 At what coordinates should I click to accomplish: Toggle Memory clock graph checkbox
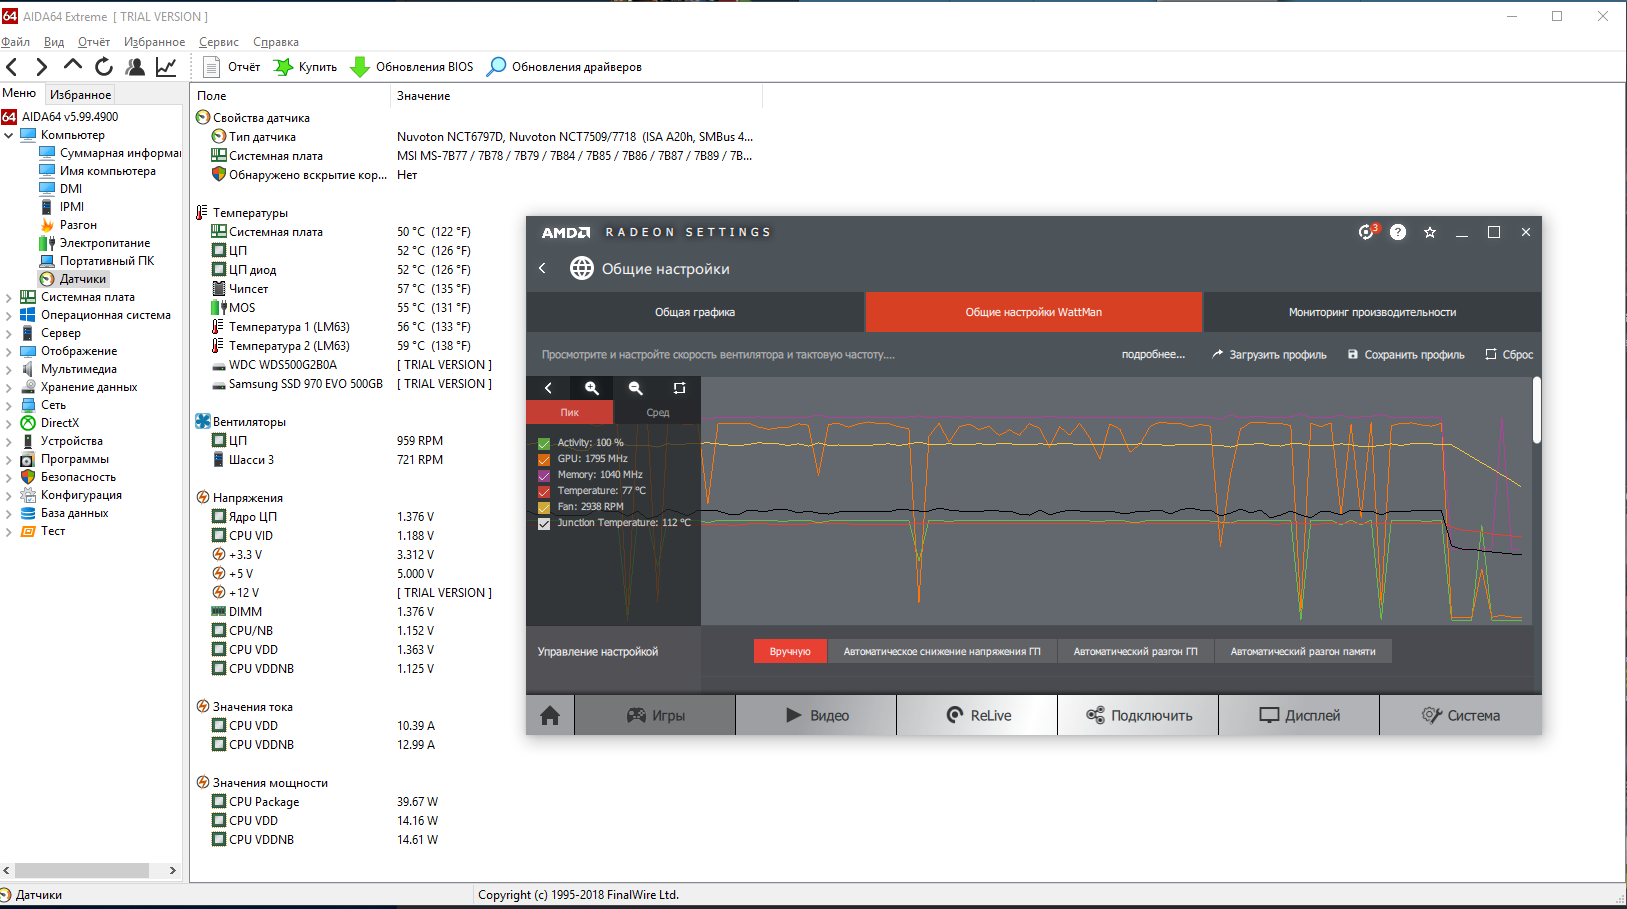(544, 475)
